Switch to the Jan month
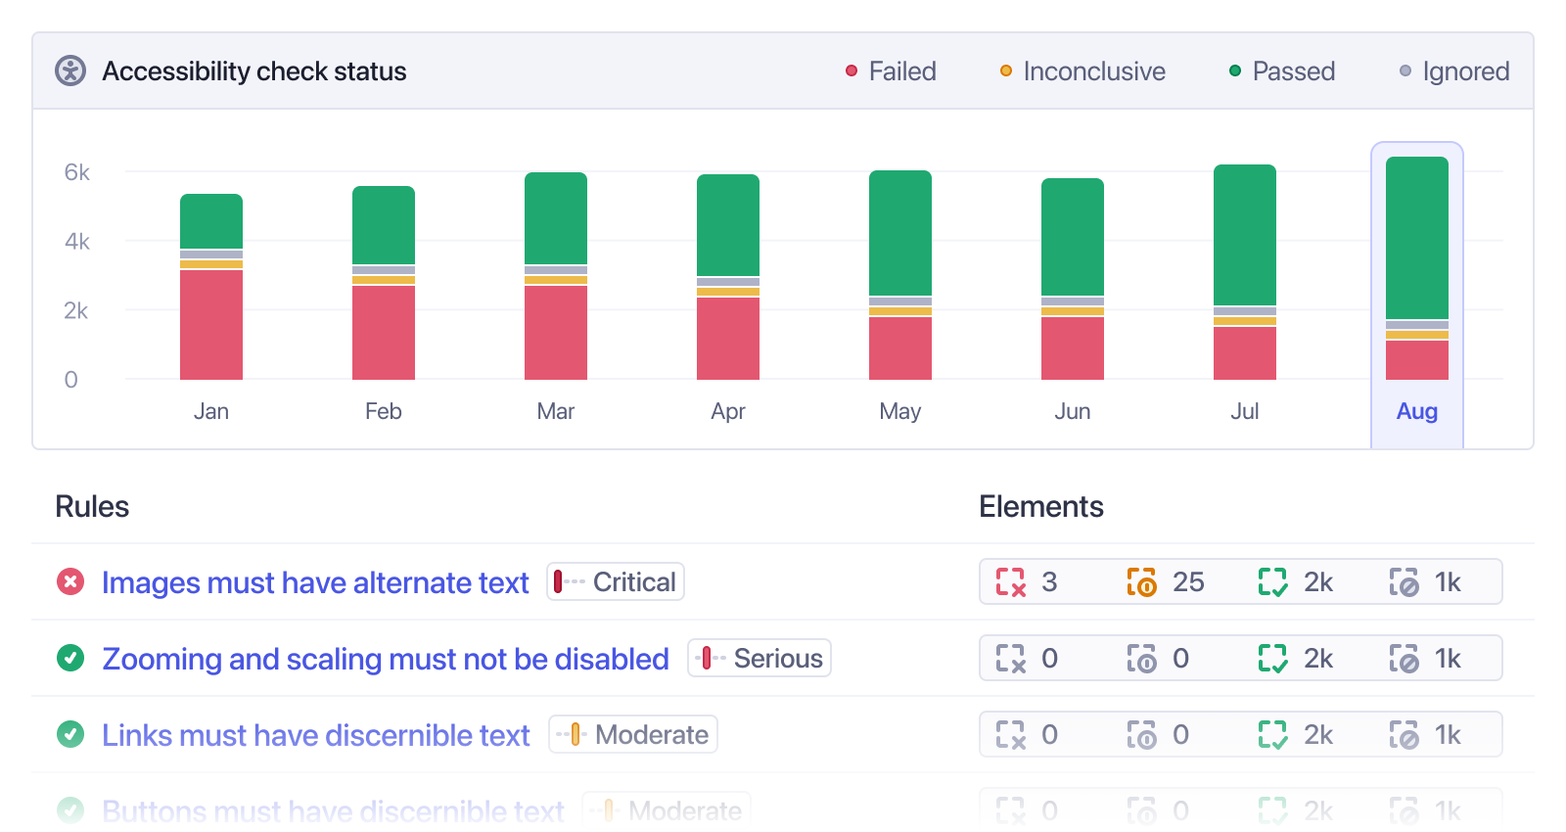 (210, 411)
